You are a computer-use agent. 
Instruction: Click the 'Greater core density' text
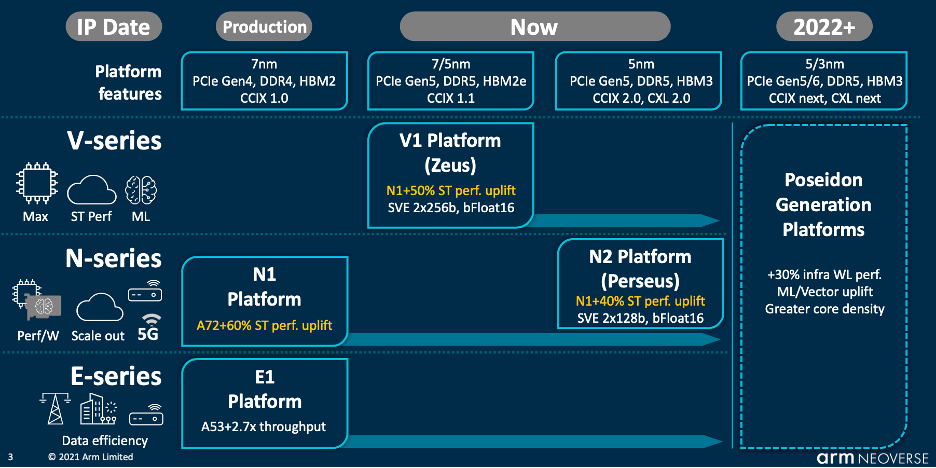tap(824, 309)
